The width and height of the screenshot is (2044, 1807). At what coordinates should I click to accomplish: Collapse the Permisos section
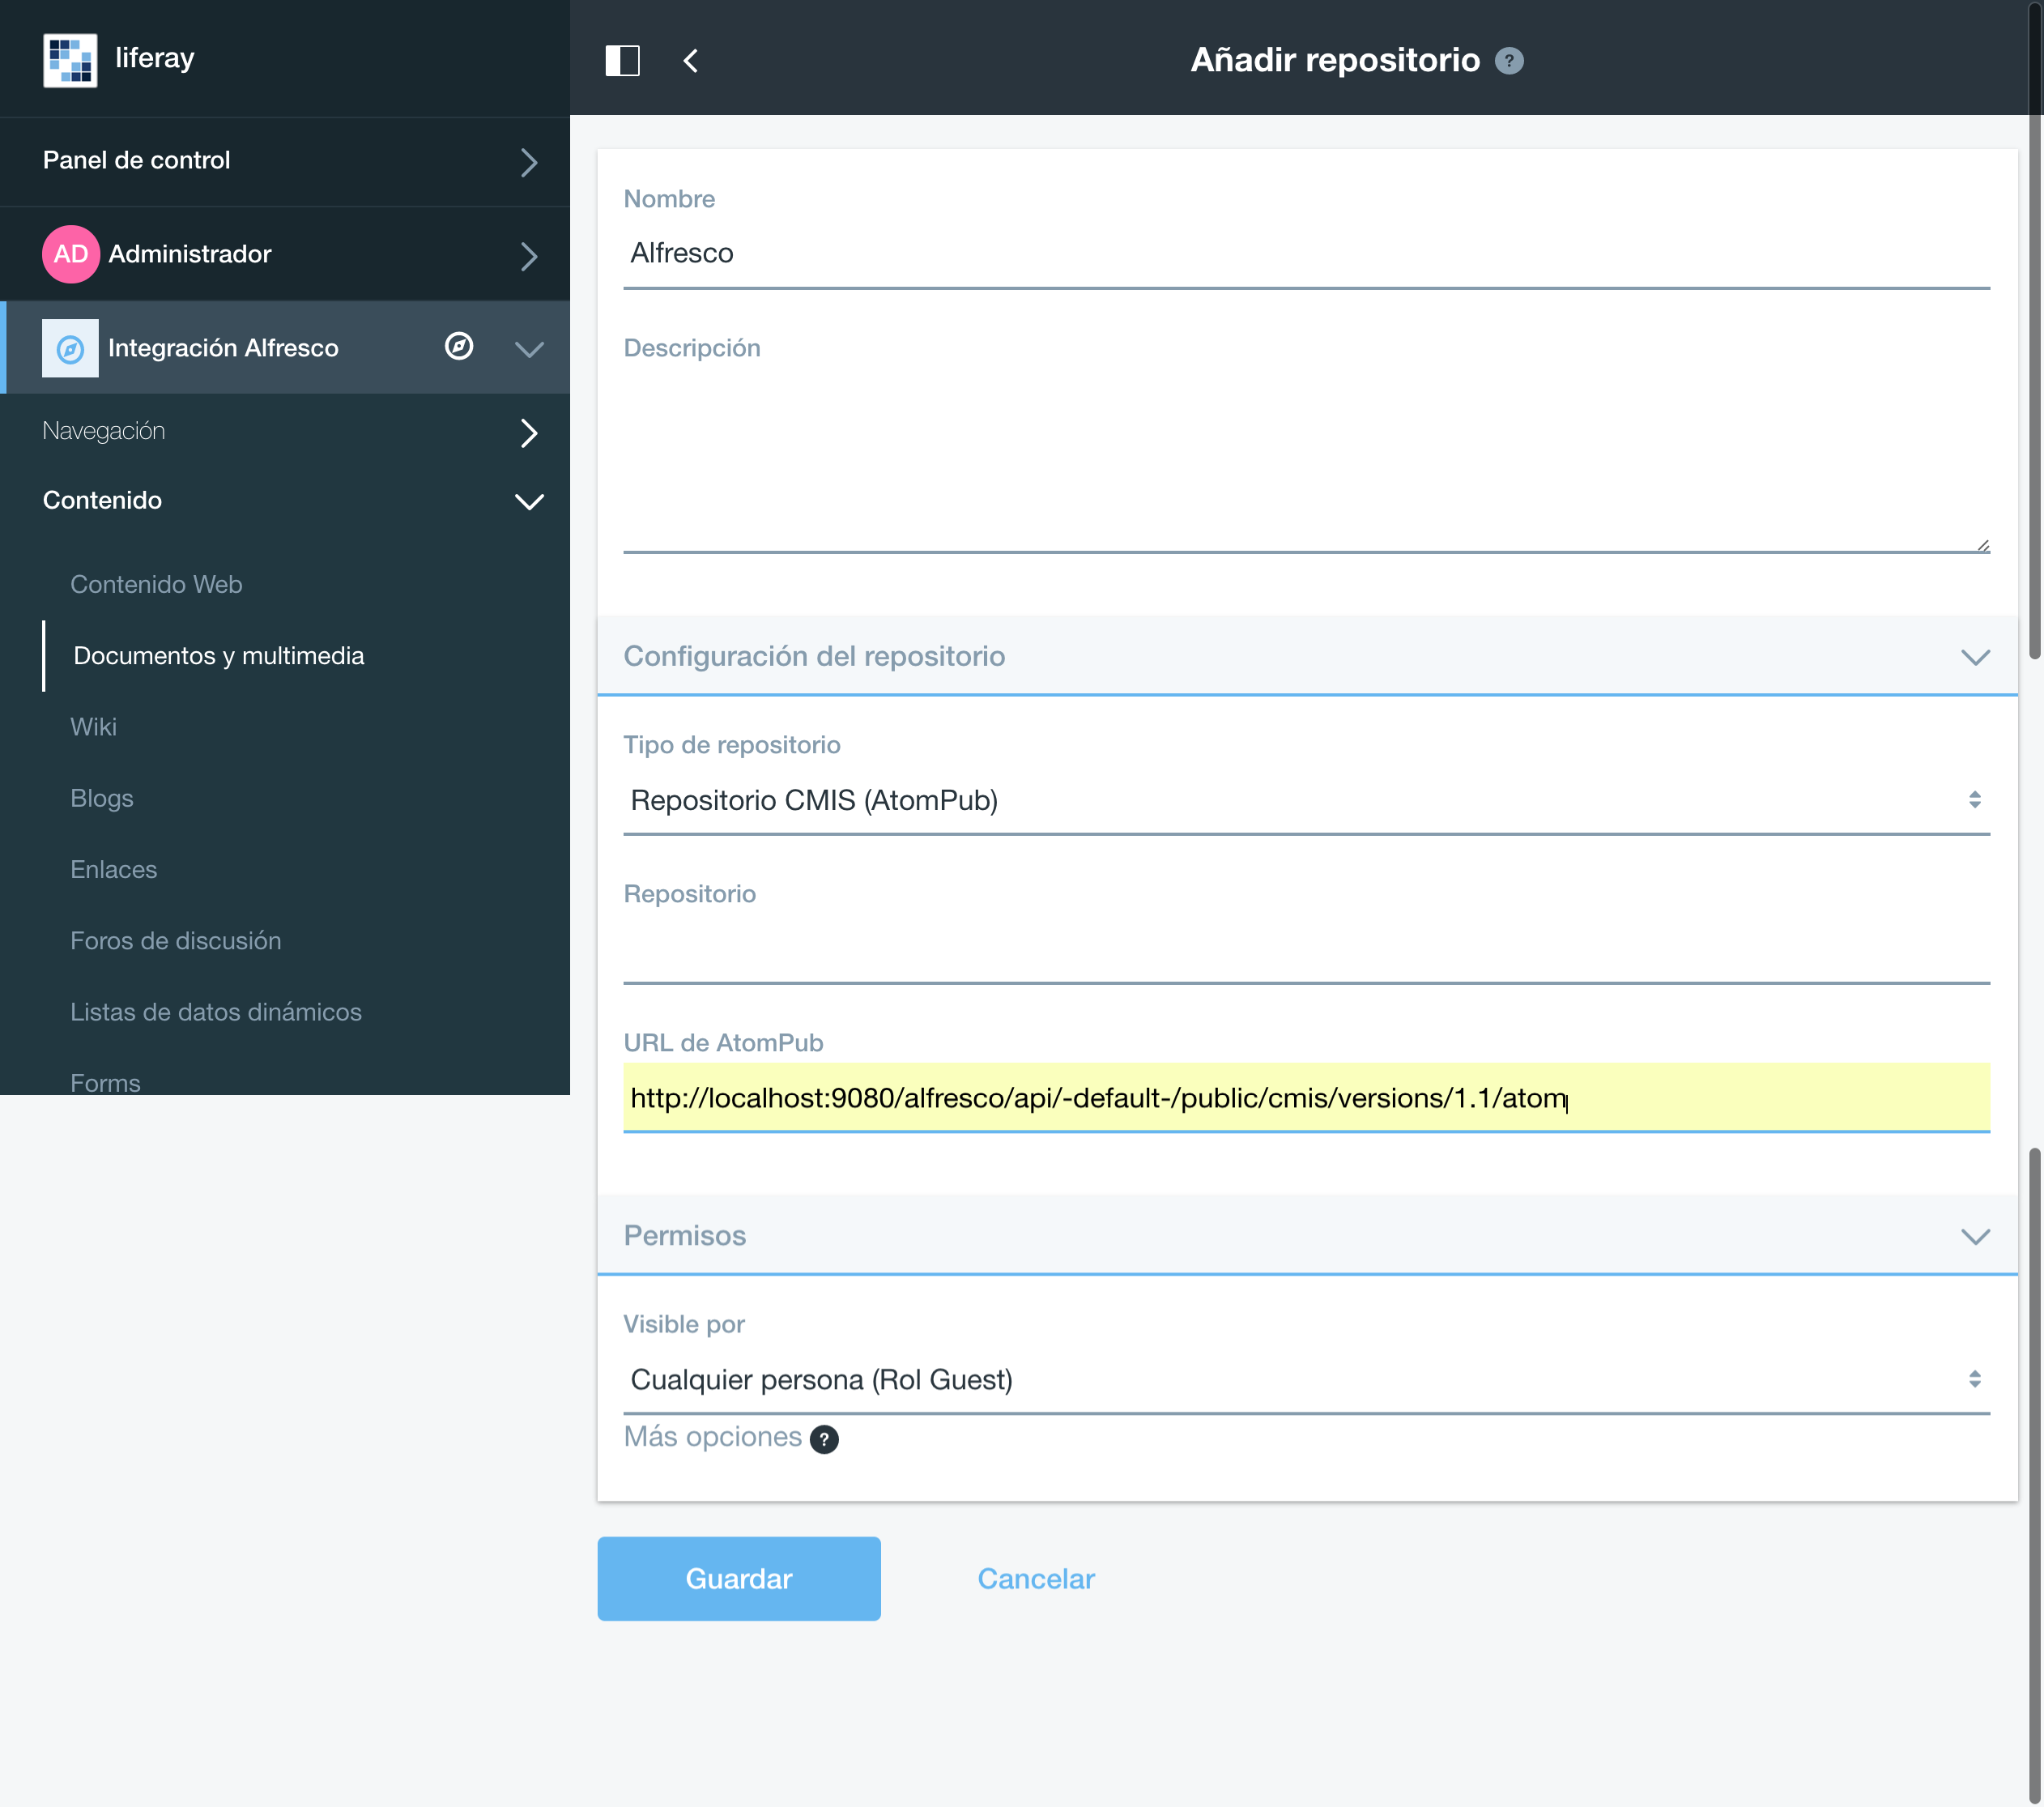pos(1975,1237)
